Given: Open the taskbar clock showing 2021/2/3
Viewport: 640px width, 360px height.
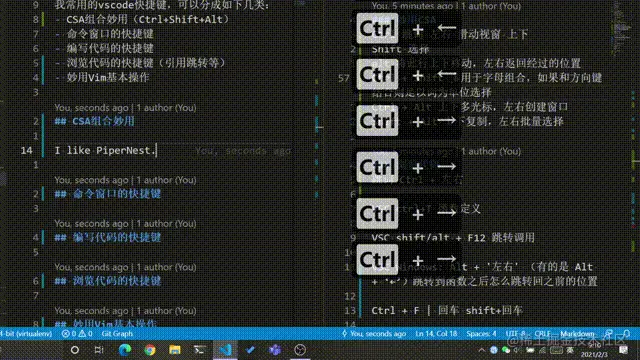Looking at the screenshot, I should point(594,350).
